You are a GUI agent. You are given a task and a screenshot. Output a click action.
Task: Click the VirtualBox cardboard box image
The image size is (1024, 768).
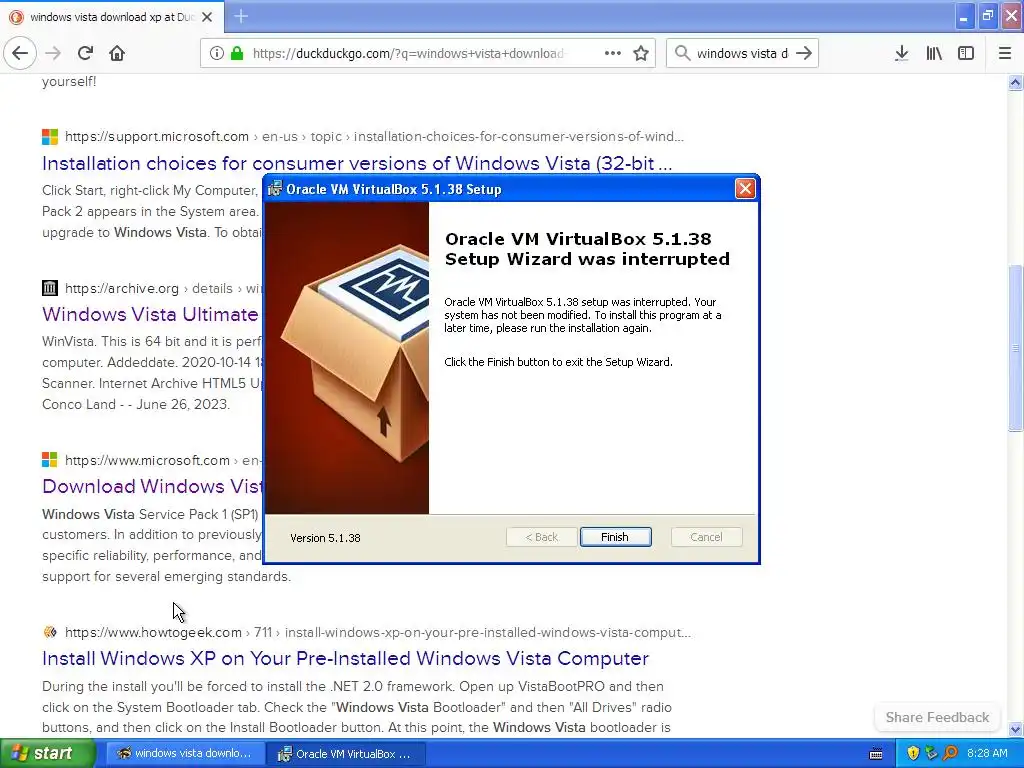(x=355, y=353)
